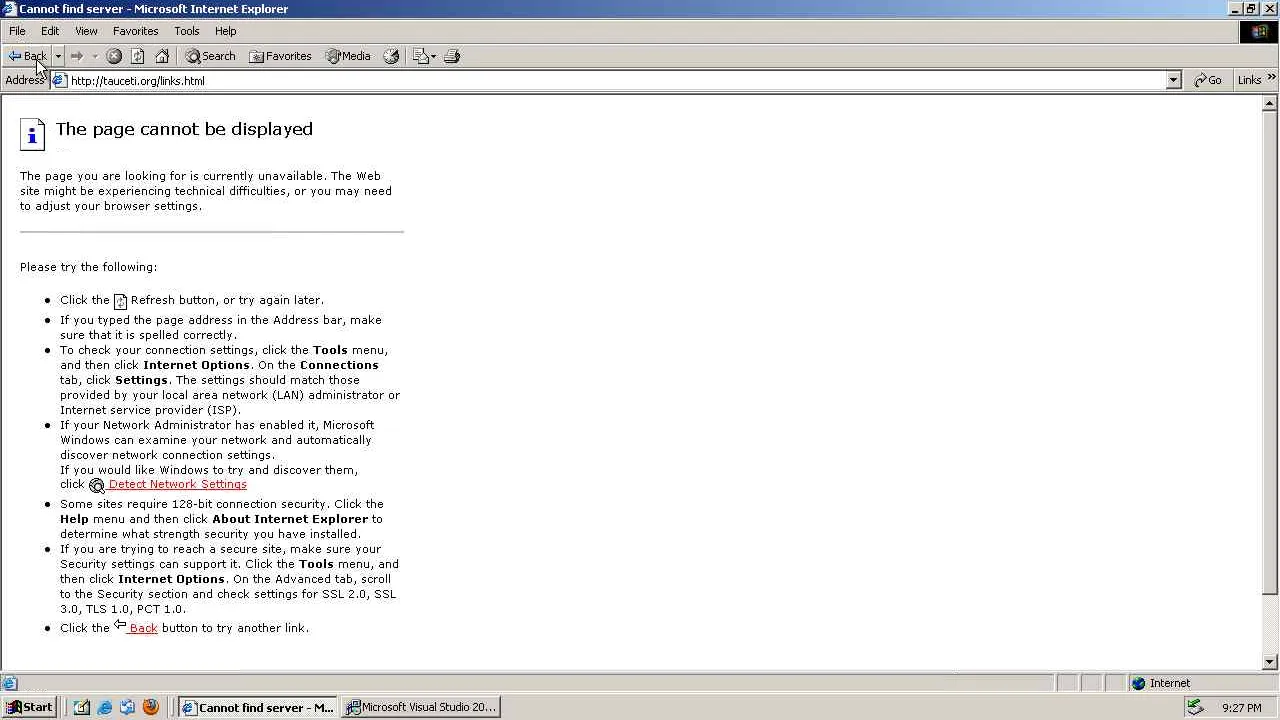This screenshot has height=720, width=1280.
Task: Expand the Links toolbar chevron
Action: tap(1271, 77)
